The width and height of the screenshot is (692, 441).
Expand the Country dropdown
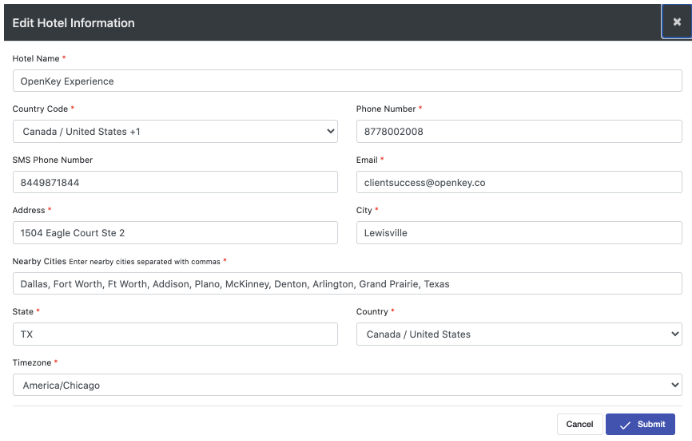[519, 334]
